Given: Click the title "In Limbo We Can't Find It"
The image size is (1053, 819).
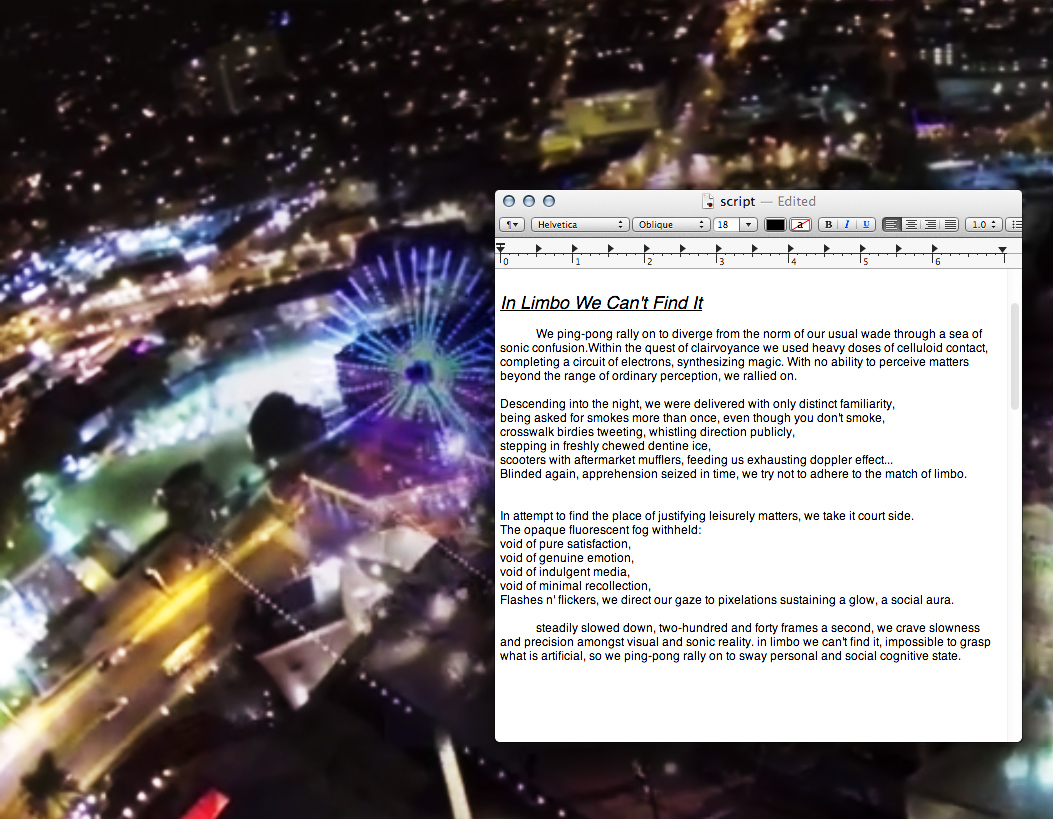Looking at the screenshot, I should pos(601,303).
